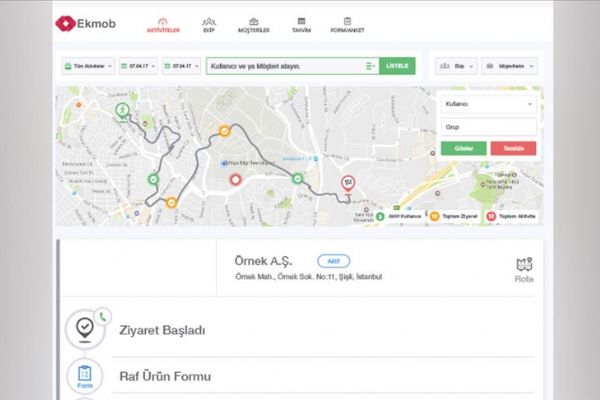Click the red circle marker on map
The image size is (600, 400).
tap(236, 180)
